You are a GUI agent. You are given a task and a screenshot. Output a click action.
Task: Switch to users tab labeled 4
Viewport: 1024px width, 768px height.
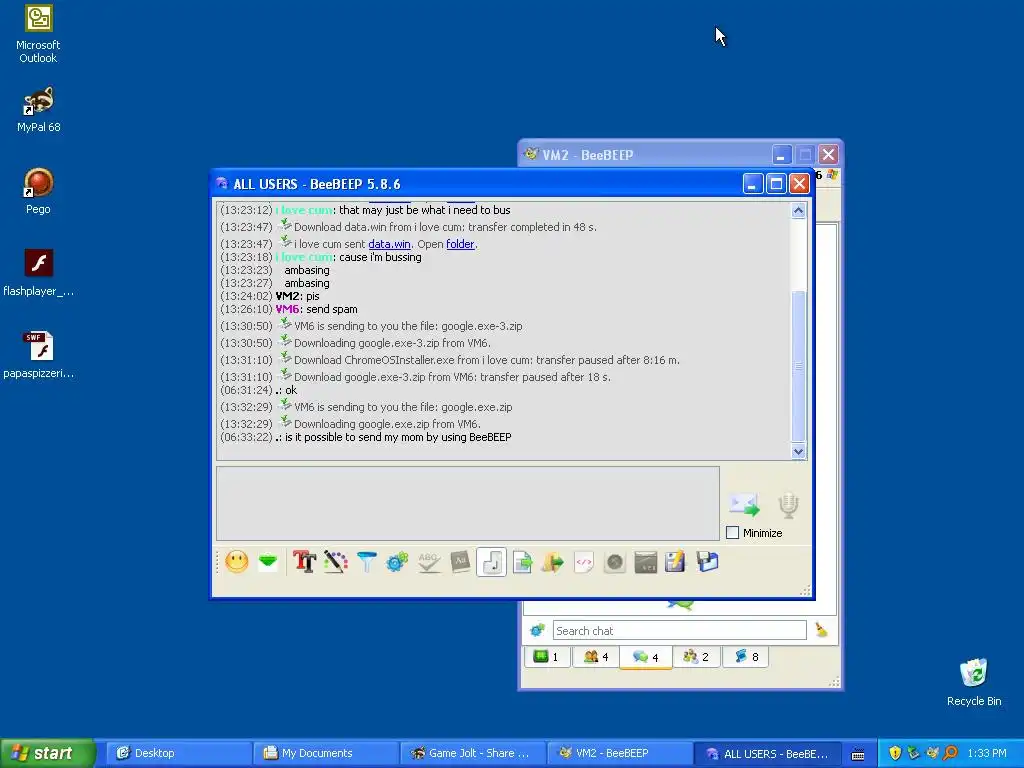(x=597, y=657)
